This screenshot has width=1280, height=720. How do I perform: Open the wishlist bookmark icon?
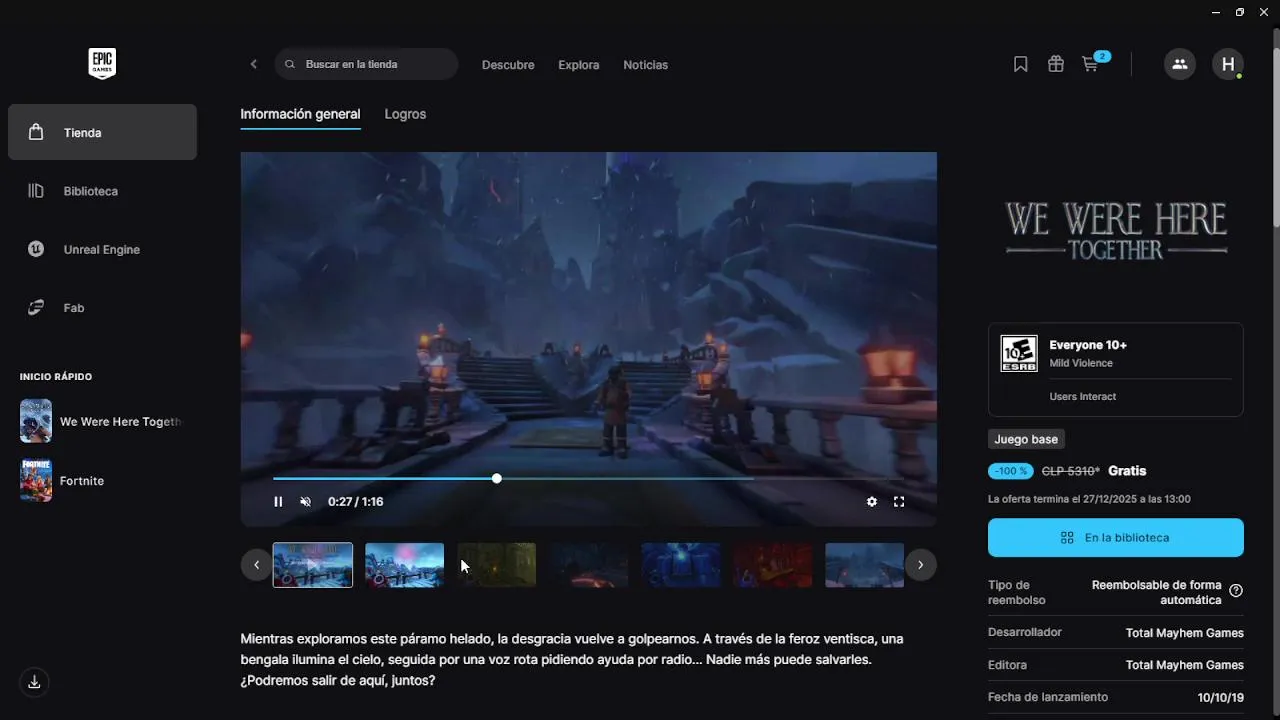point(1021,64)
